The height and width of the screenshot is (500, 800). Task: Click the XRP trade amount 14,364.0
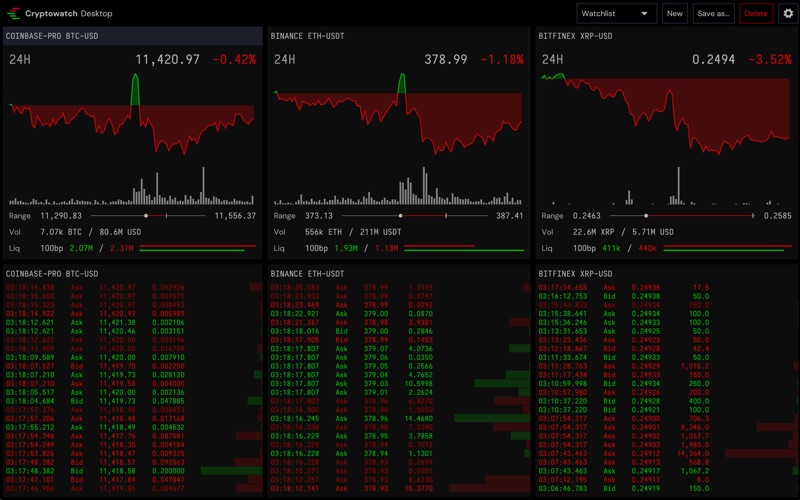pyautogui.click(x=693, y=454)
